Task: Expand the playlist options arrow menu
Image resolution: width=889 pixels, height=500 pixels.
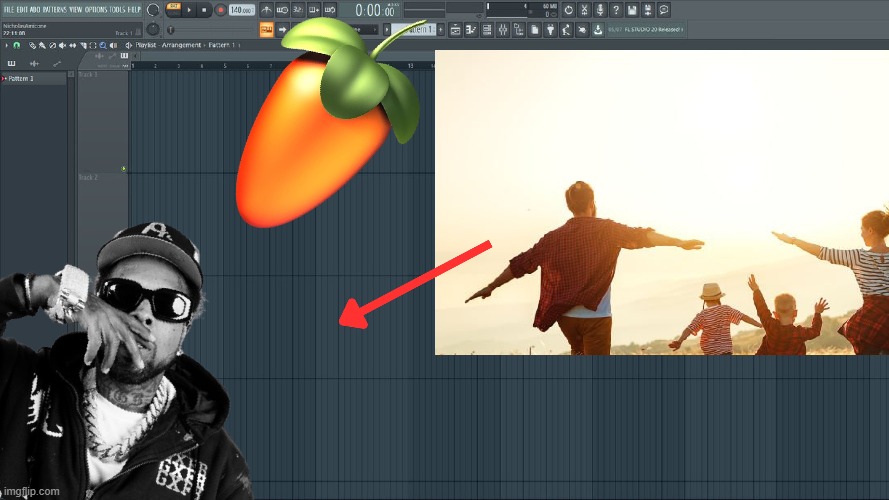Action: [6, 45]
